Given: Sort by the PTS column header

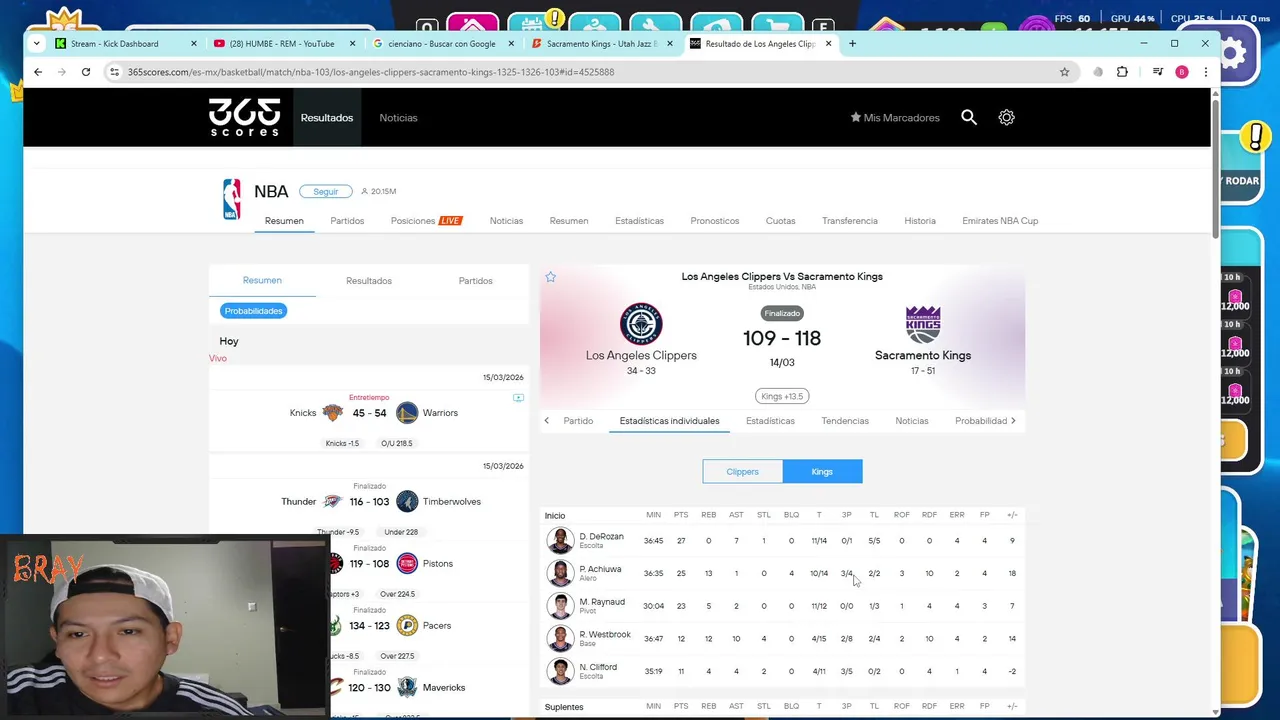Looking at the screenshot, I should click(681, 515).
